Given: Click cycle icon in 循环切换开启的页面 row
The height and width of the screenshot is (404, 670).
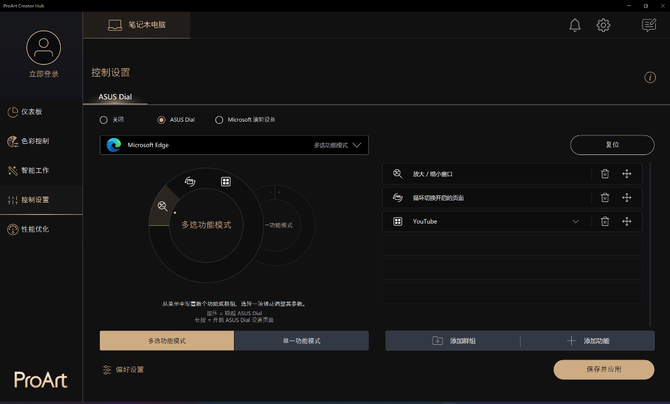Looking at the screenshot, I should (397, 198).
